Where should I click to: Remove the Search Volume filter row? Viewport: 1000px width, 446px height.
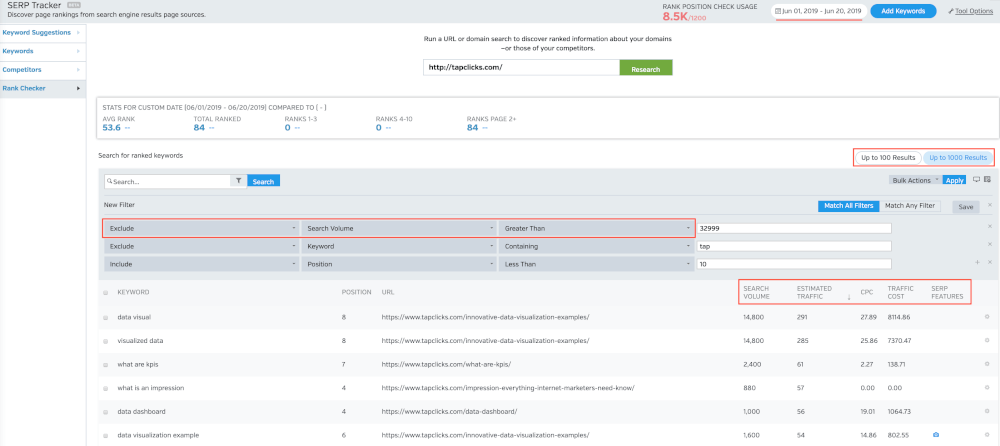[x=990, y=227]
